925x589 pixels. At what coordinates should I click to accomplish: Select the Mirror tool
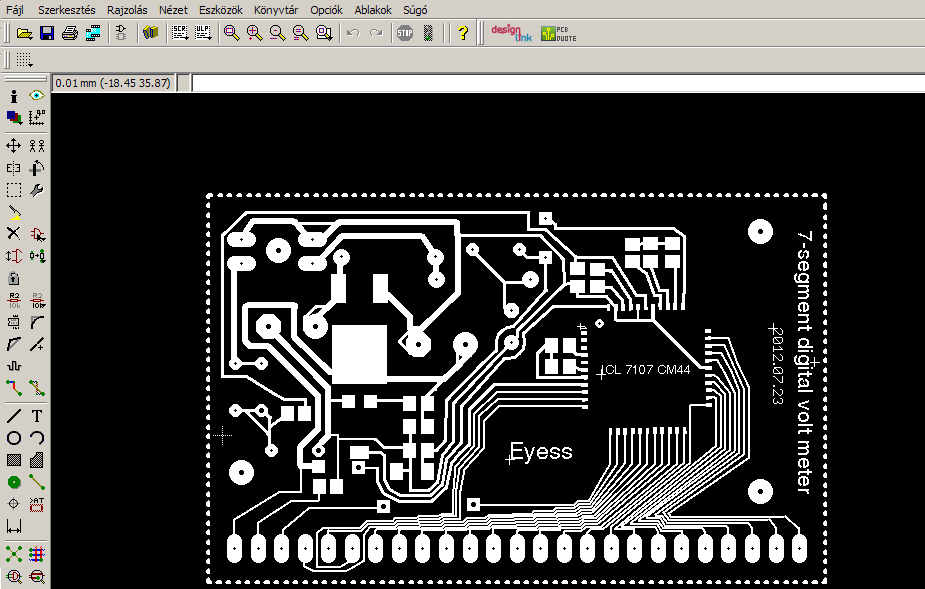[x=14, y=168]
